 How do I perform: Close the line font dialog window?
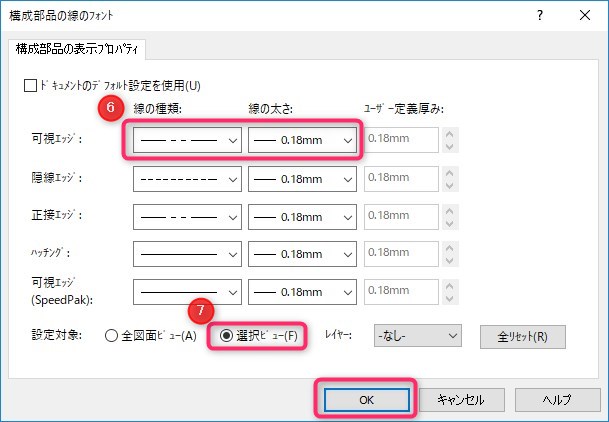tap(584, 15)
